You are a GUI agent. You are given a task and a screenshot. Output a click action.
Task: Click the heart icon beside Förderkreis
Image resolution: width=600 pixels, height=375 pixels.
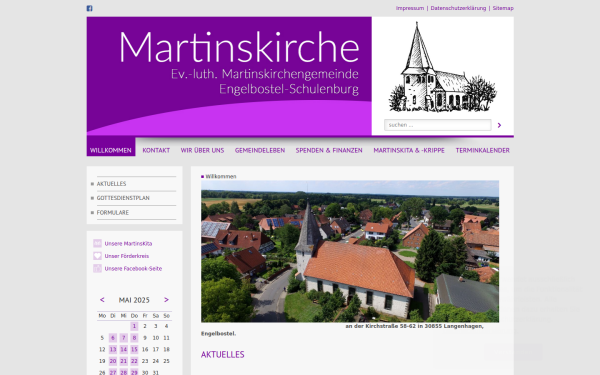[97, 256]
